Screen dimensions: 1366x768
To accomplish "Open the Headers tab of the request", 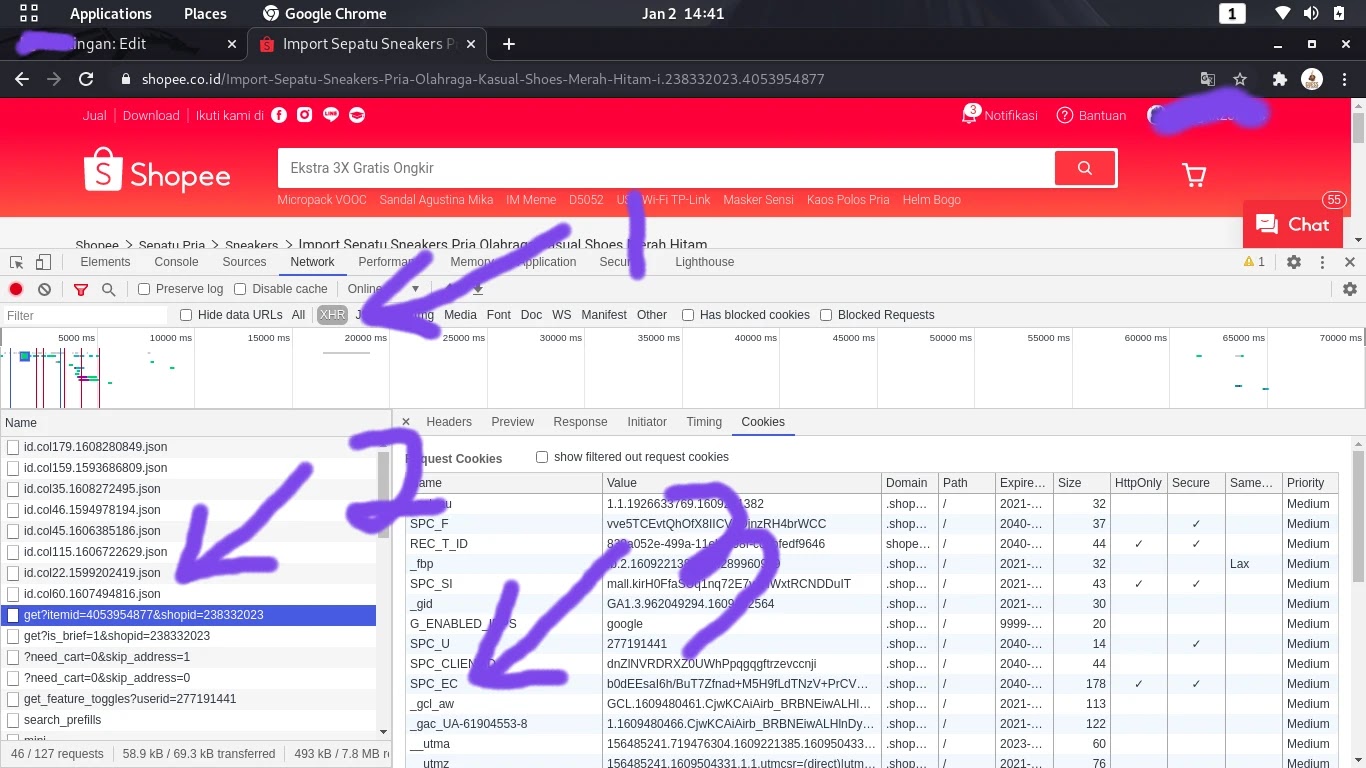I will pyautogui.click(x=449, y=422).
